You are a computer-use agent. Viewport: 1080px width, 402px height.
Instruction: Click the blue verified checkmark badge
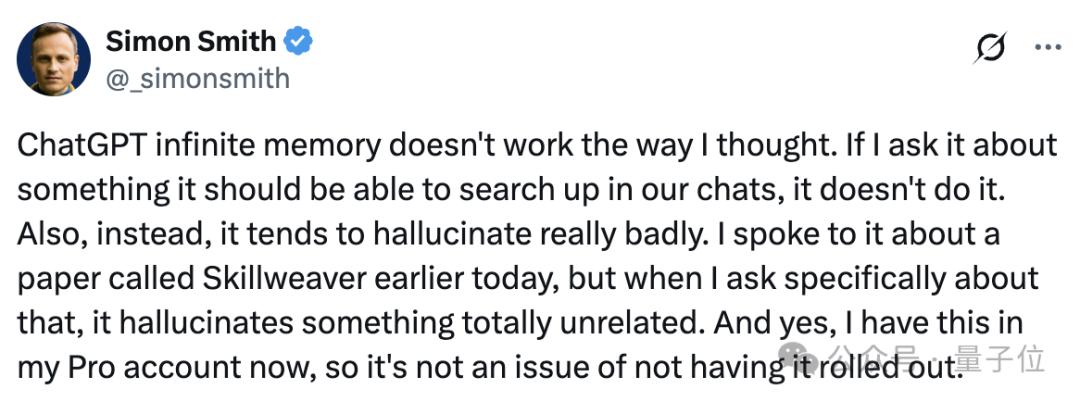298,41
